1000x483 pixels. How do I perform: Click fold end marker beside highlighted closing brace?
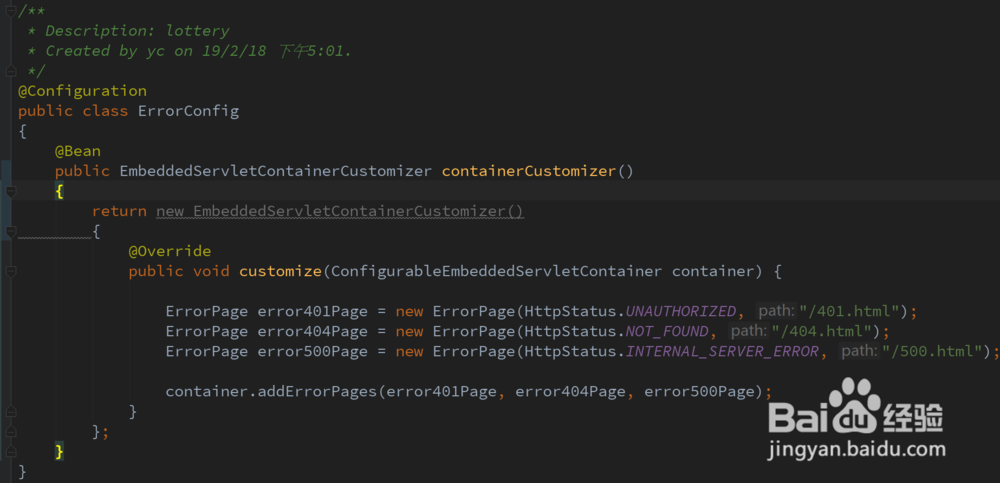pyautogui.click(x=9, y=451)
